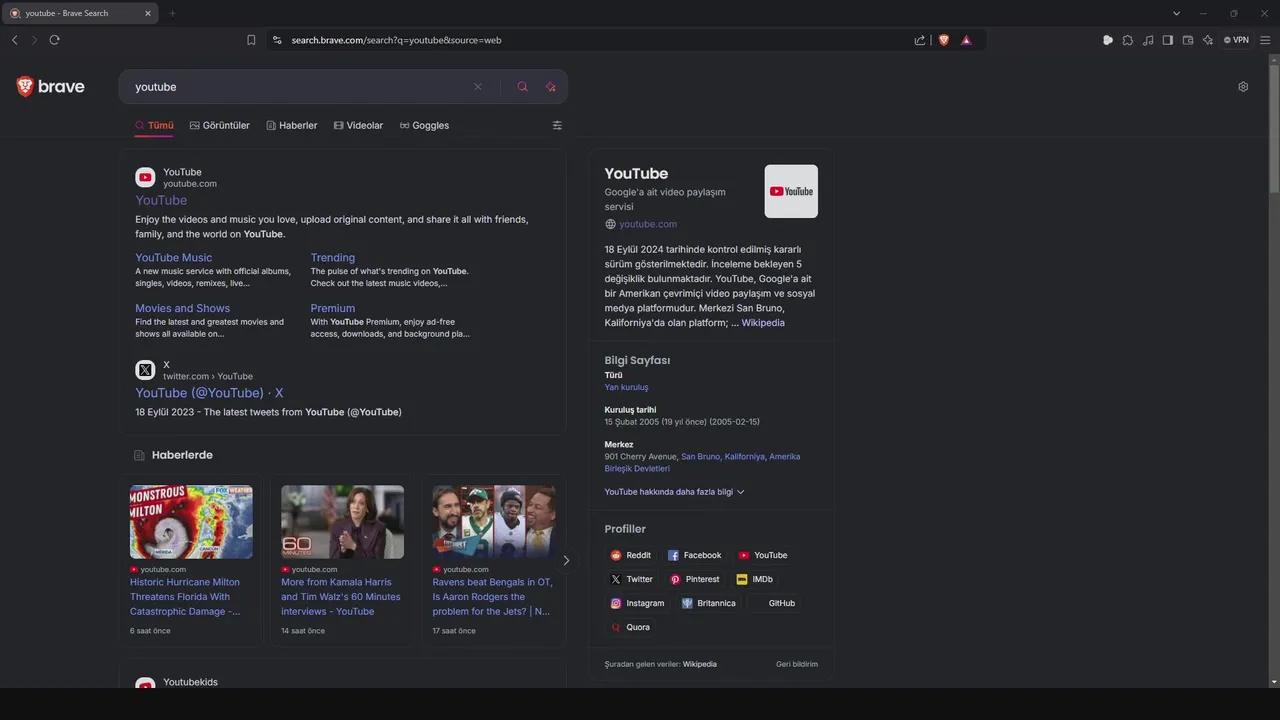This screenshot has height=720, width=1280.
Task: Open Leo AI sparkle icon in toolbar
Action: [x=1208, y=40]
